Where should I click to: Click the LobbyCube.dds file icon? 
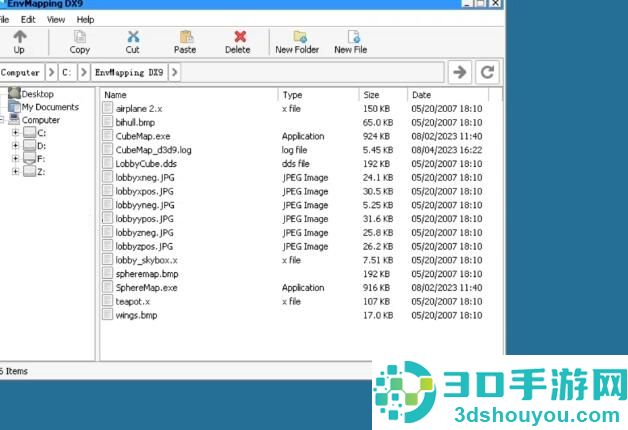tap(107, 163)
